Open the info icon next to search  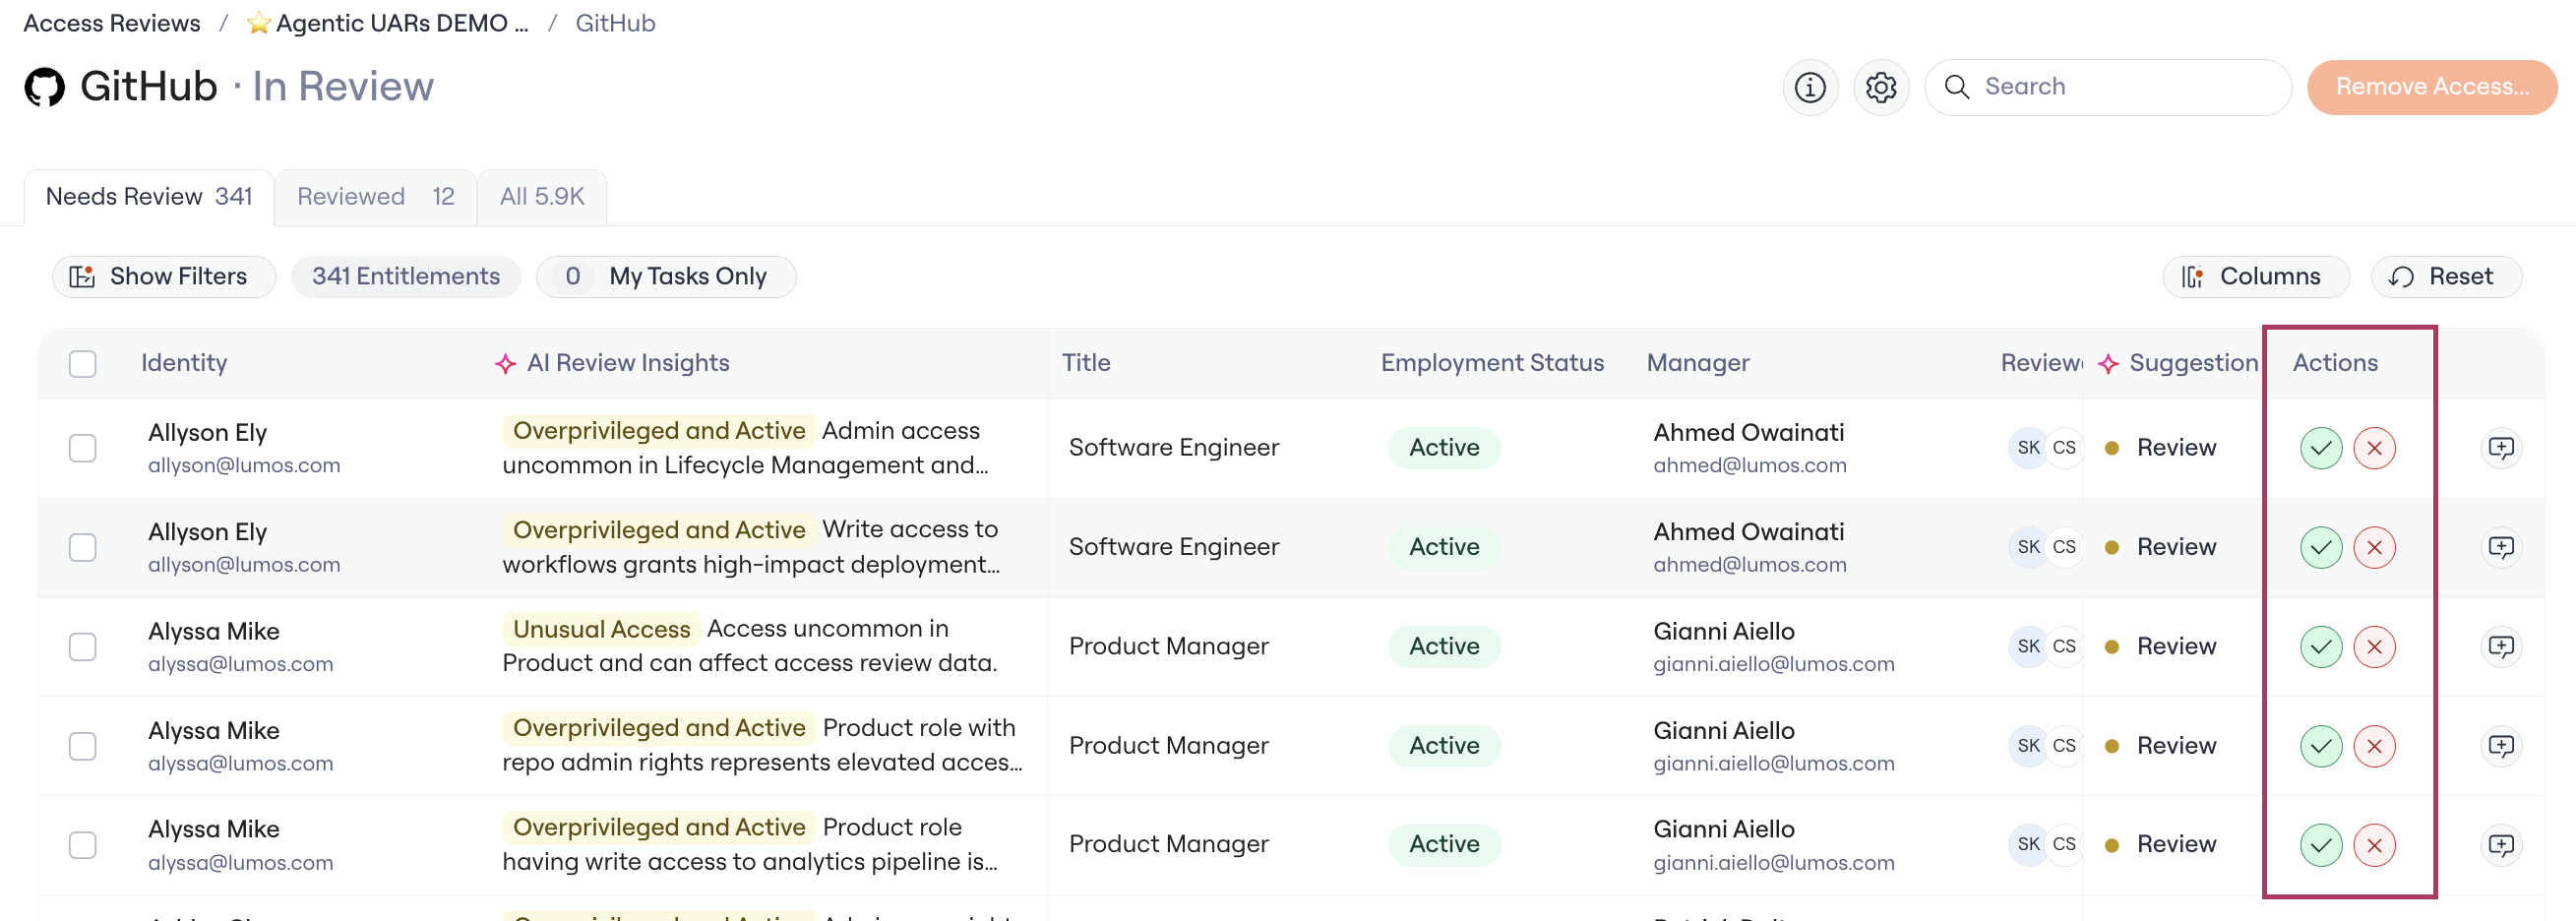click(x=1809, y=87)
